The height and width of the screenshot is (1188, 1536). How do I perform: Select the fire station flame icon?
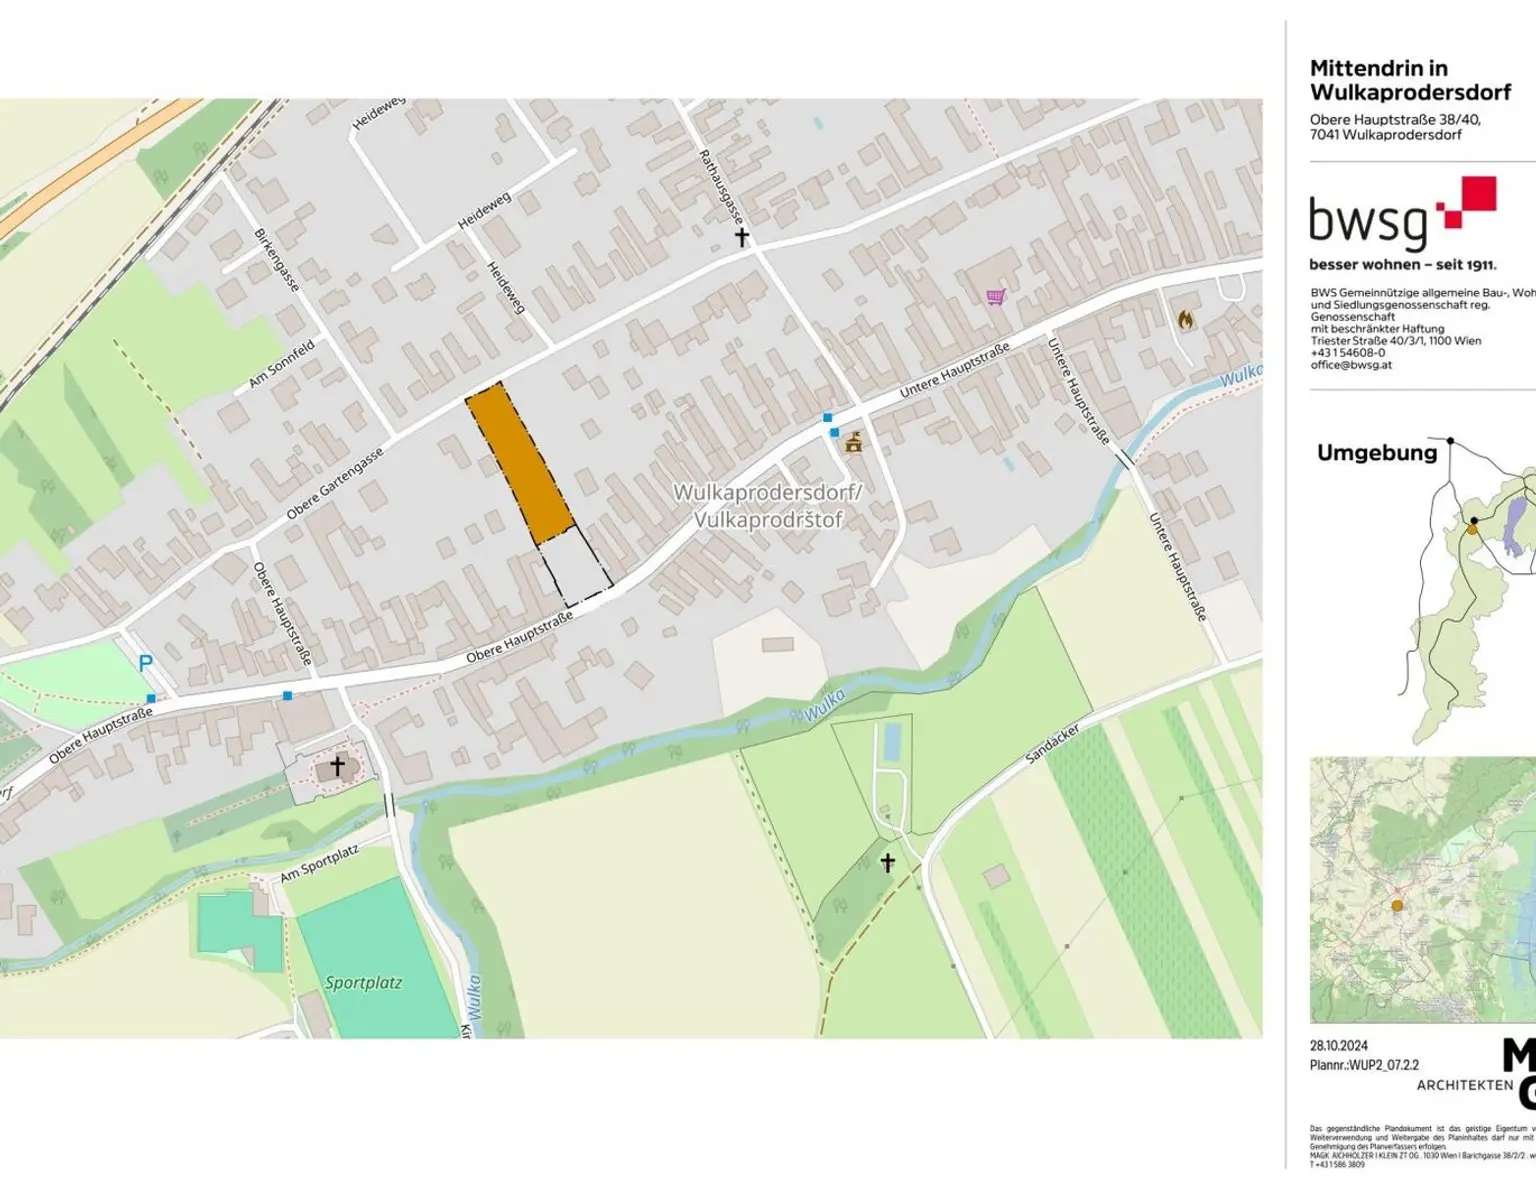coord(1186,320)
